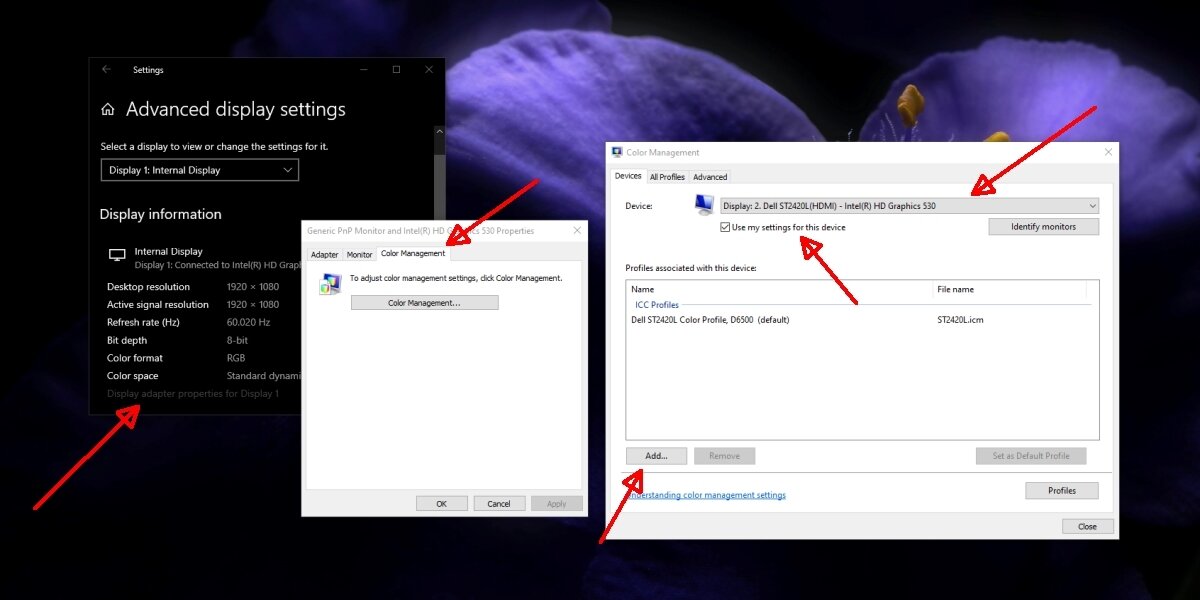Click the Add... button
Image resolution: width=1200 pixels, height=600 pixels.
pos(656,456)
